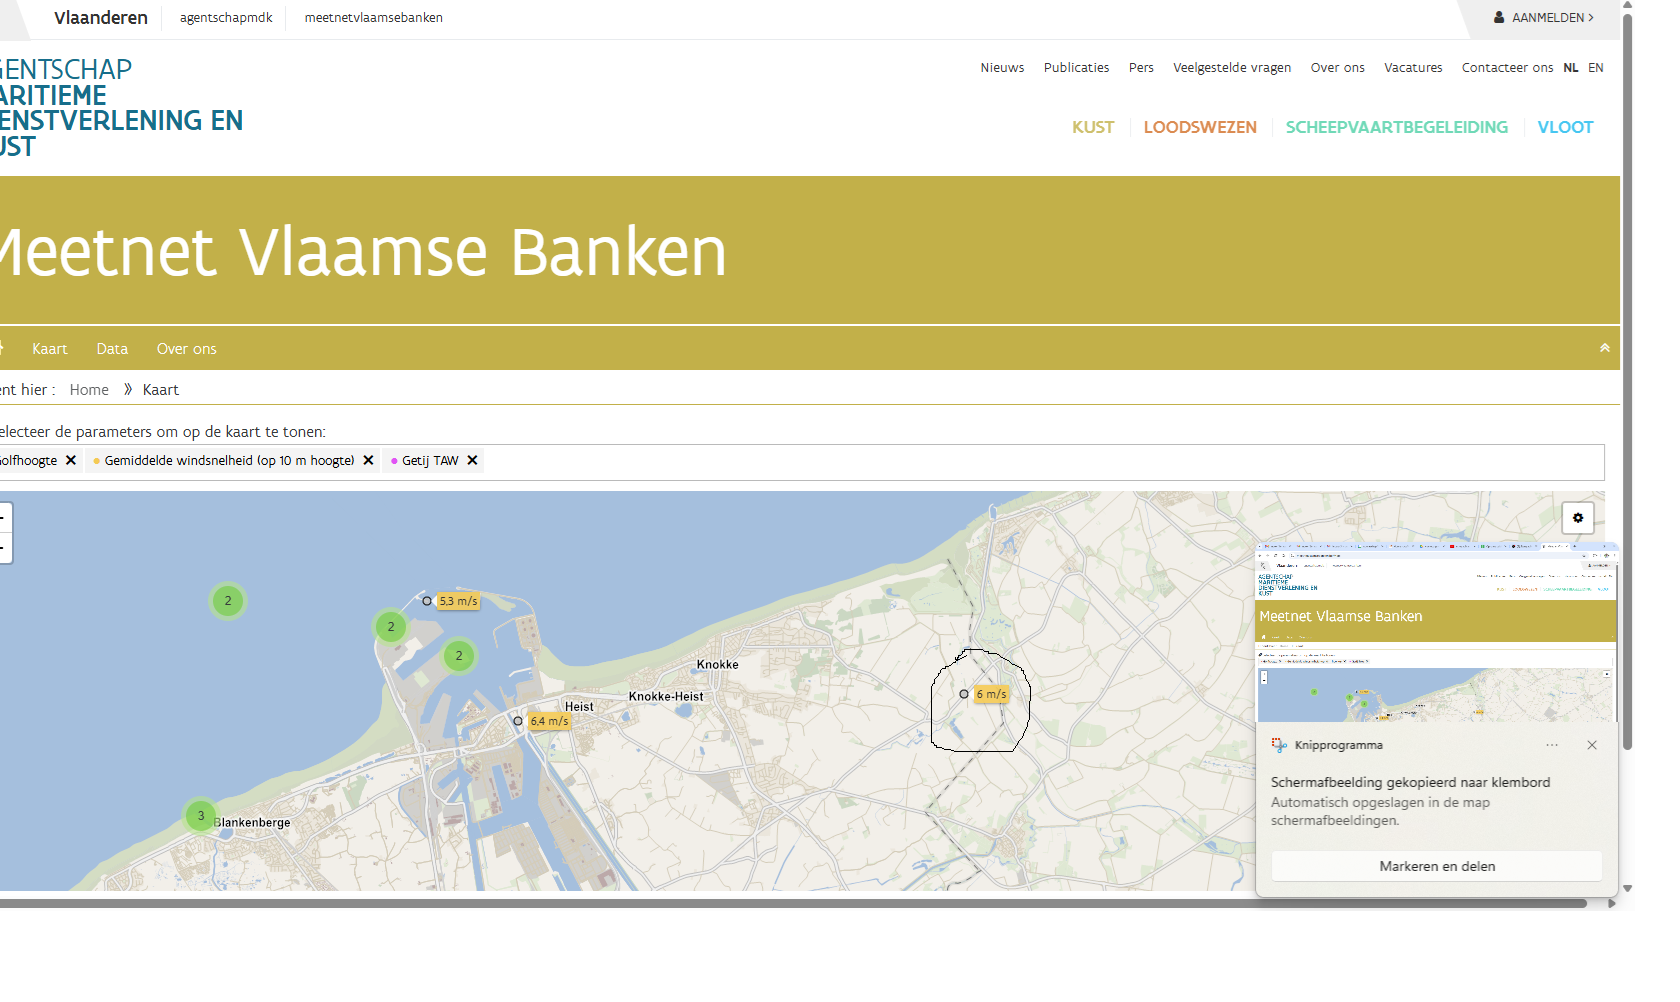The height and width of the screenshot is (1002, 1680).
Task: Dismiss the Knipprogramma notification
Action: pyautogui.click(x=1591, y=745)
